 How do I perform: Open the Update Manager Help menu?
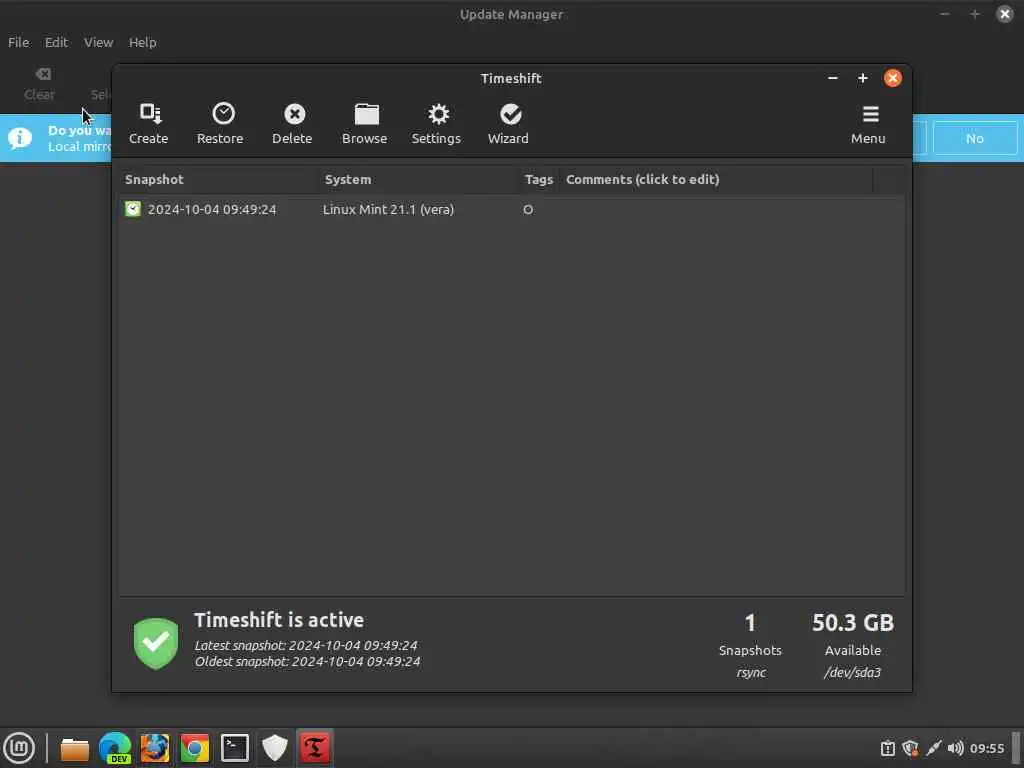[x=142, y=42]
